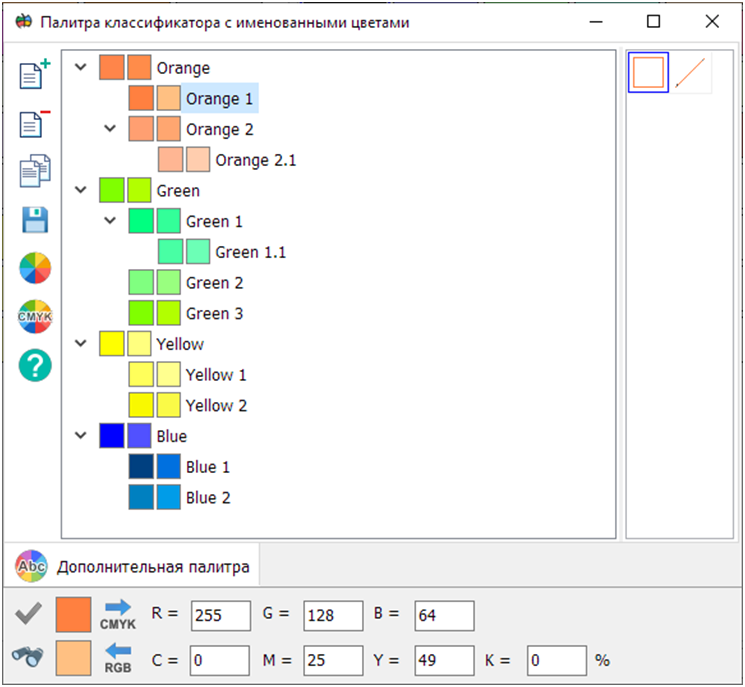Screen dimensions: 745x687
Task: Click the remove color icon
Action: point(36,124)
